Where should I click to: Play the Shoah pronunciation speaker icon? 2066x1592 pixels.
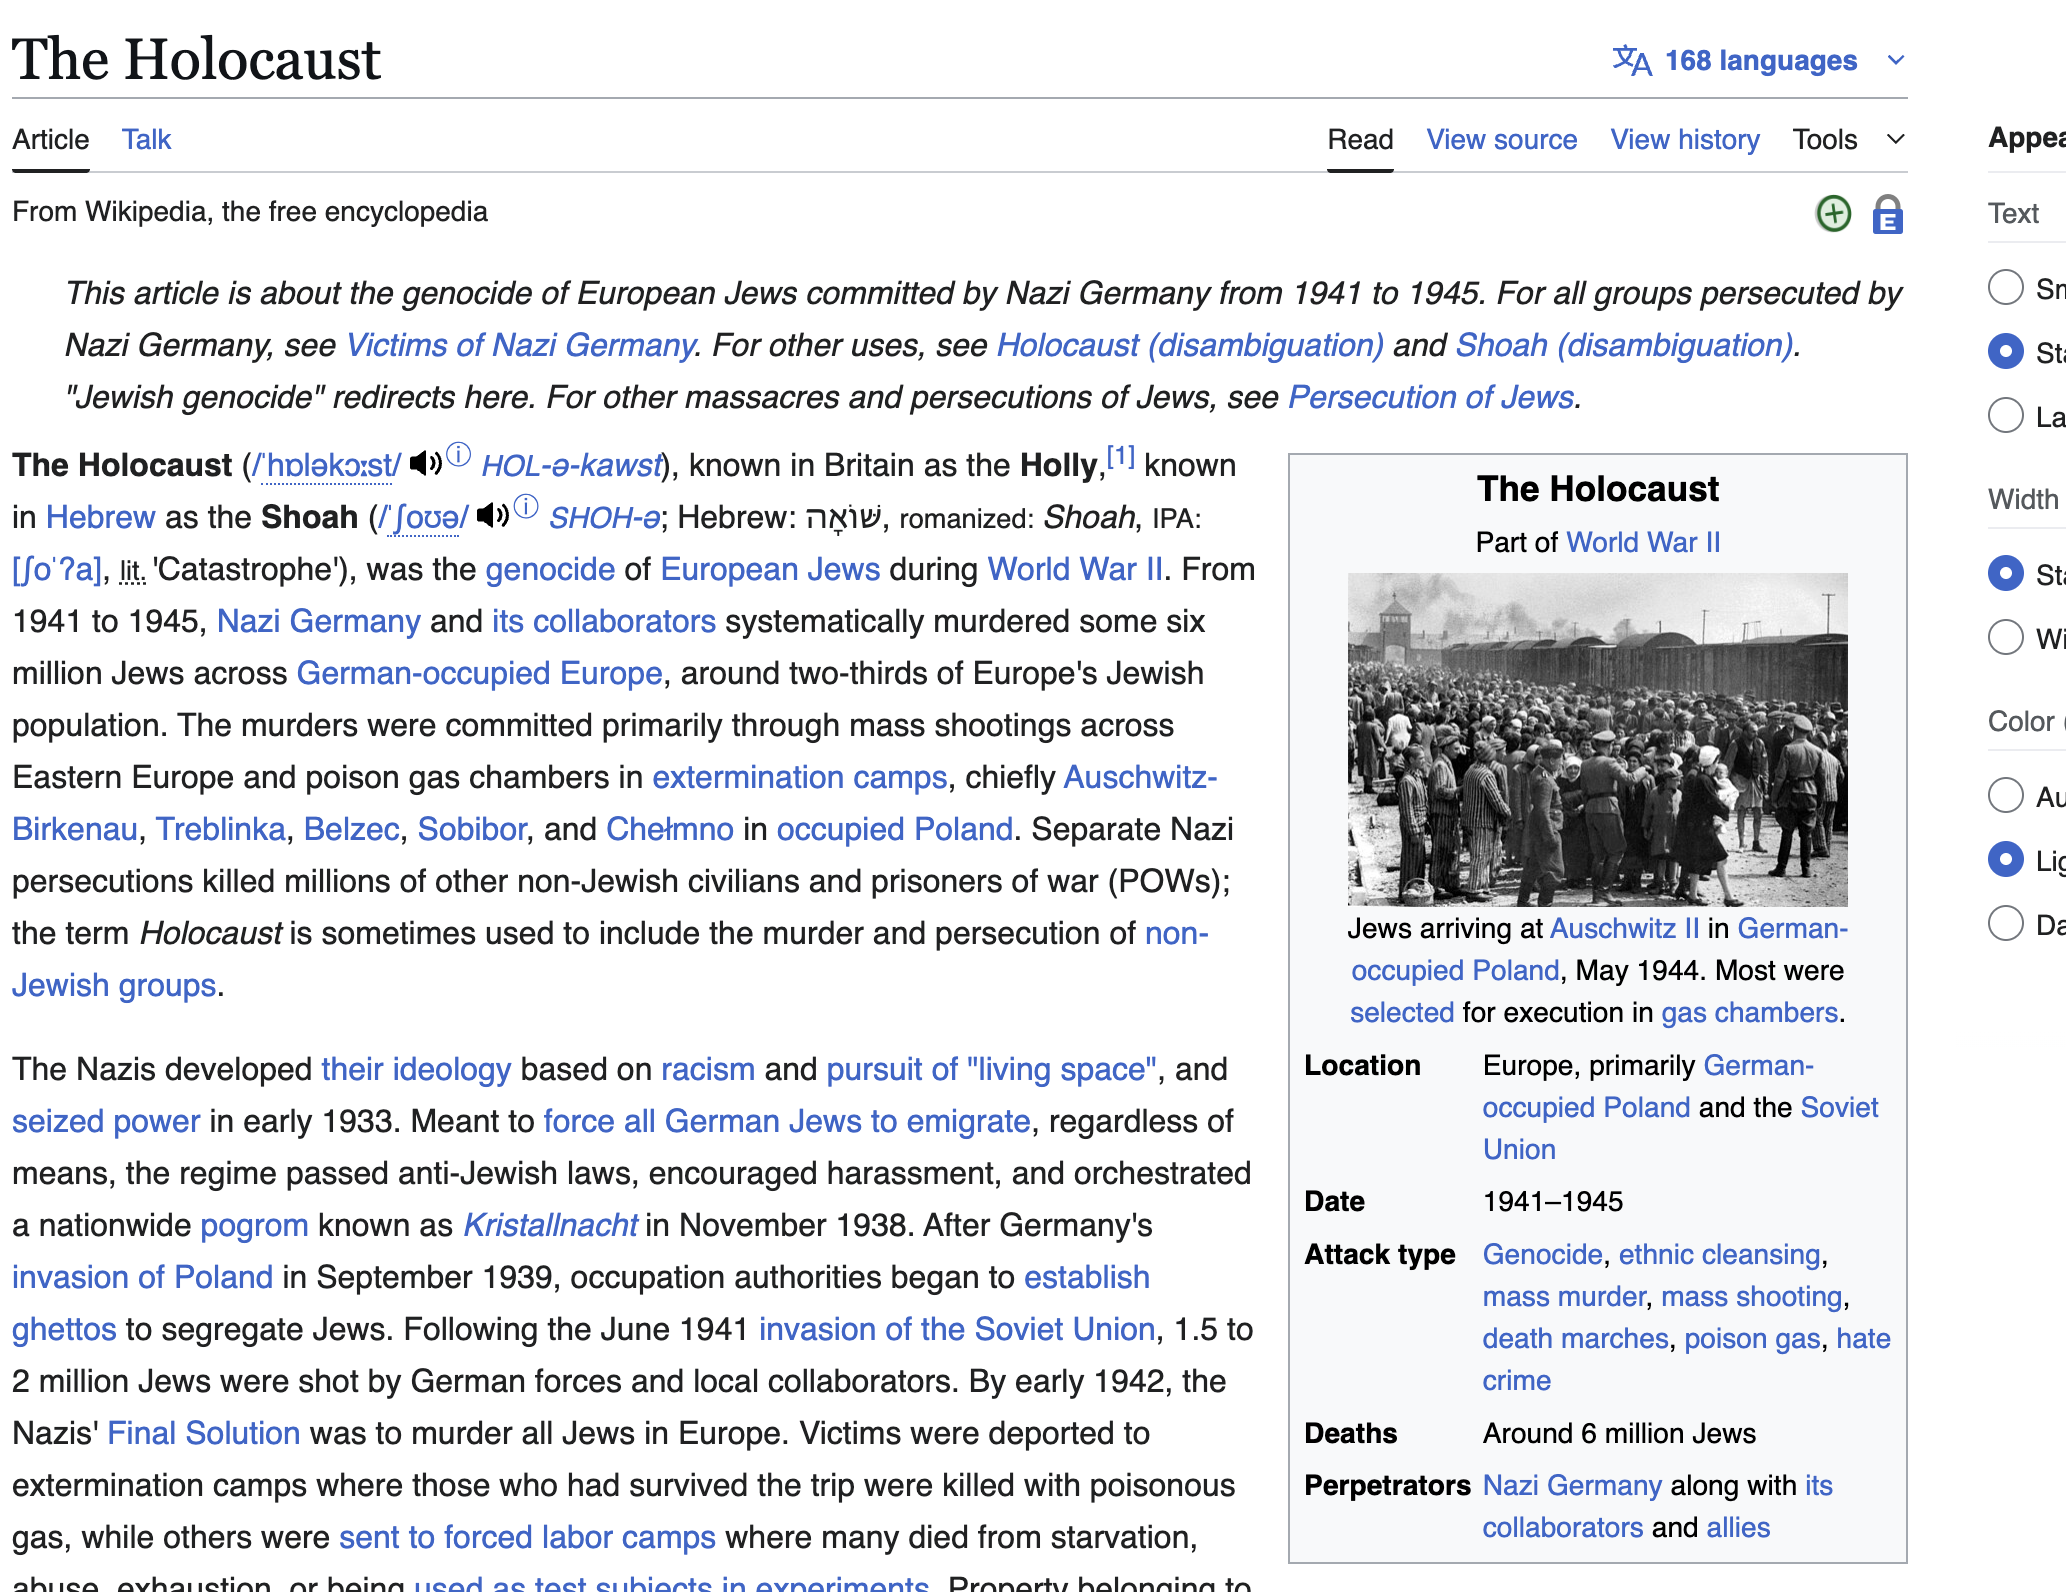[x=492, y=515]
